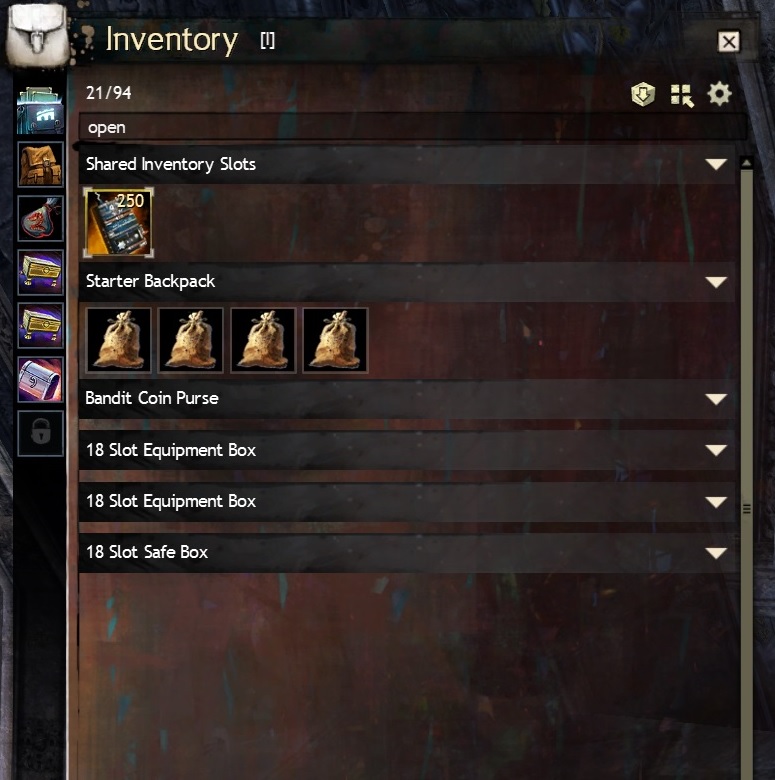Select the first Equipment Box sidebar icon
The height and width of the screenshot is (780, 775).
pyautogui.click(x=40, y=272)
